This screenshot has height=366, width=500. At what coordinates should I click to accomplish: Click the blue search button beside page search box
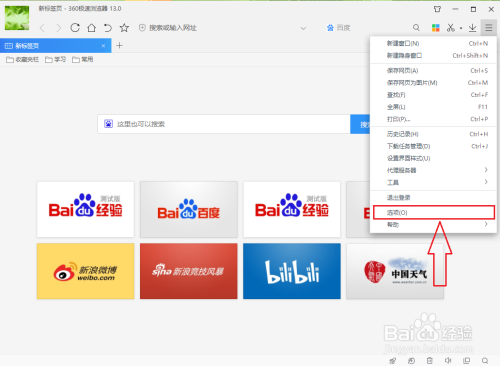tap(360, 124)
